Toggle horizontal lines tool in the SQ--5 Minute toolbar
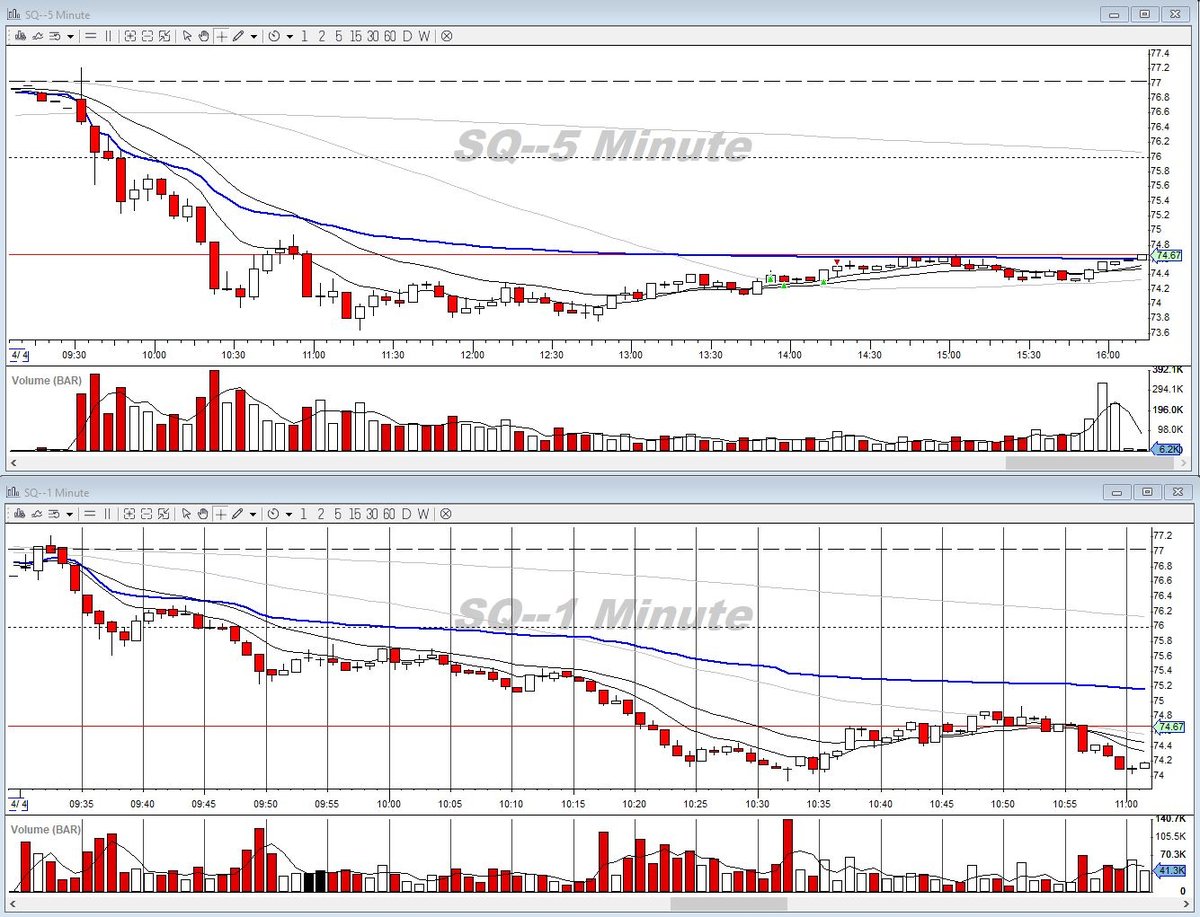The height and width of the screenshot is (917, 1200). click(x=90, y=35)
